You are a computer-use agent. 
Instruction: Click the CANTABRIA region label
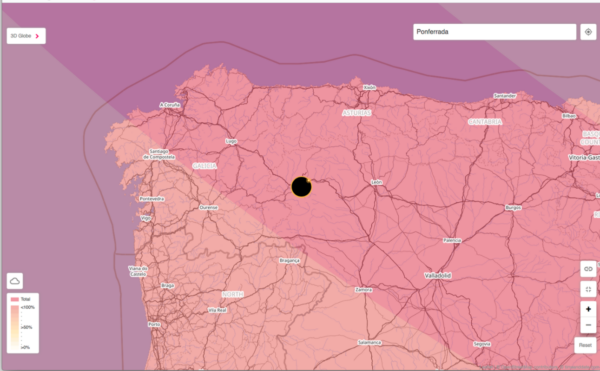[485, 122]
